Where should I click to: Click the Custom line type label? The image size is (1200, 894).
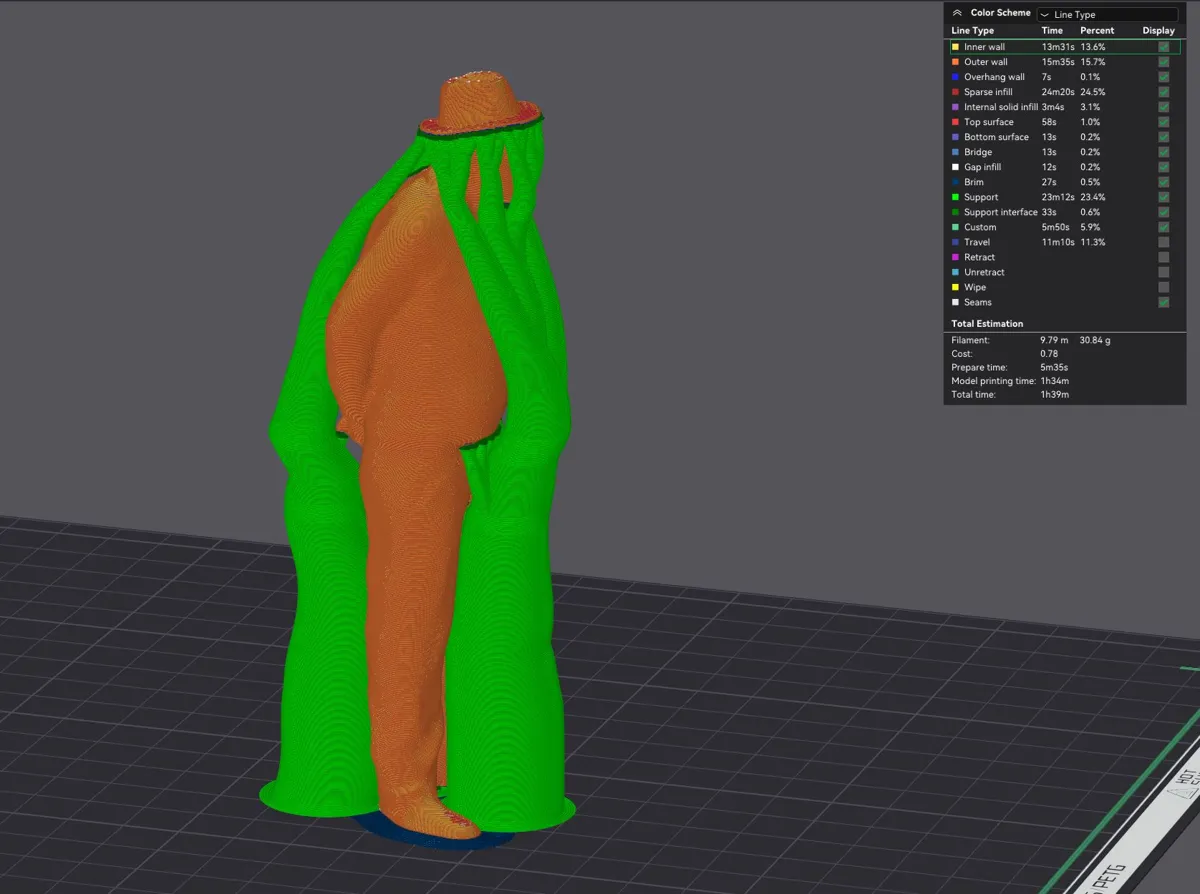(x=980, y=227)
